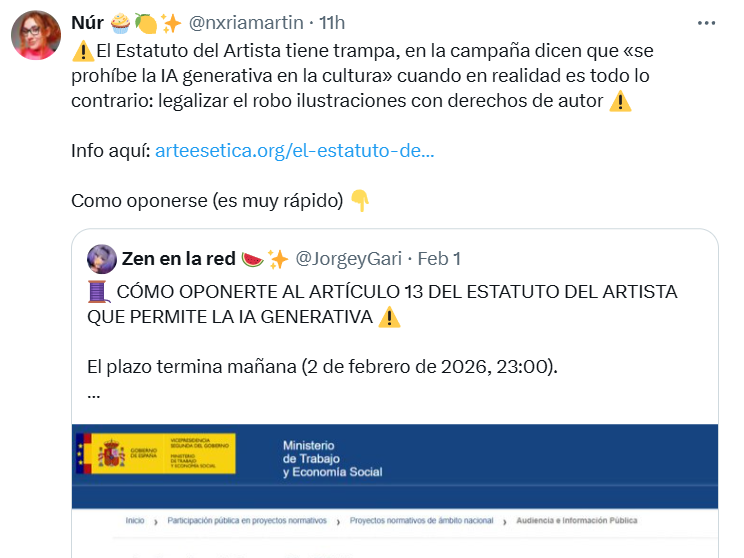The height and width of the screenshot is (558, 744).
Task: Click Zen en la red's profile avatar
Action: tap(101, 259)
